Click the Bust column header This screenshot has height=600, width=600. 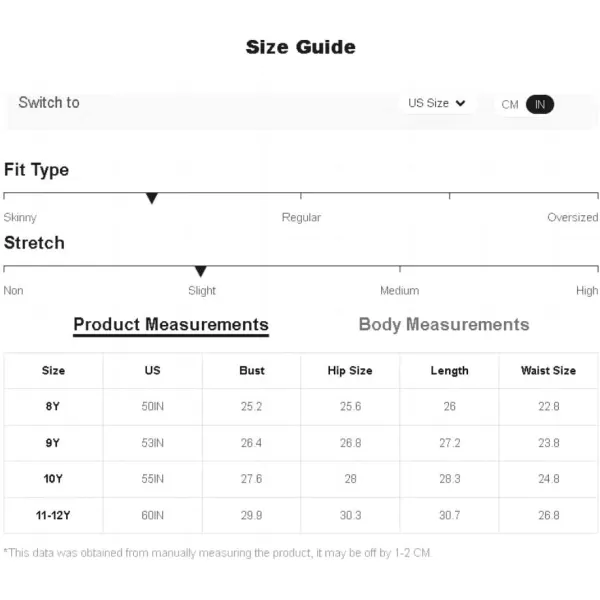(252, 370)
